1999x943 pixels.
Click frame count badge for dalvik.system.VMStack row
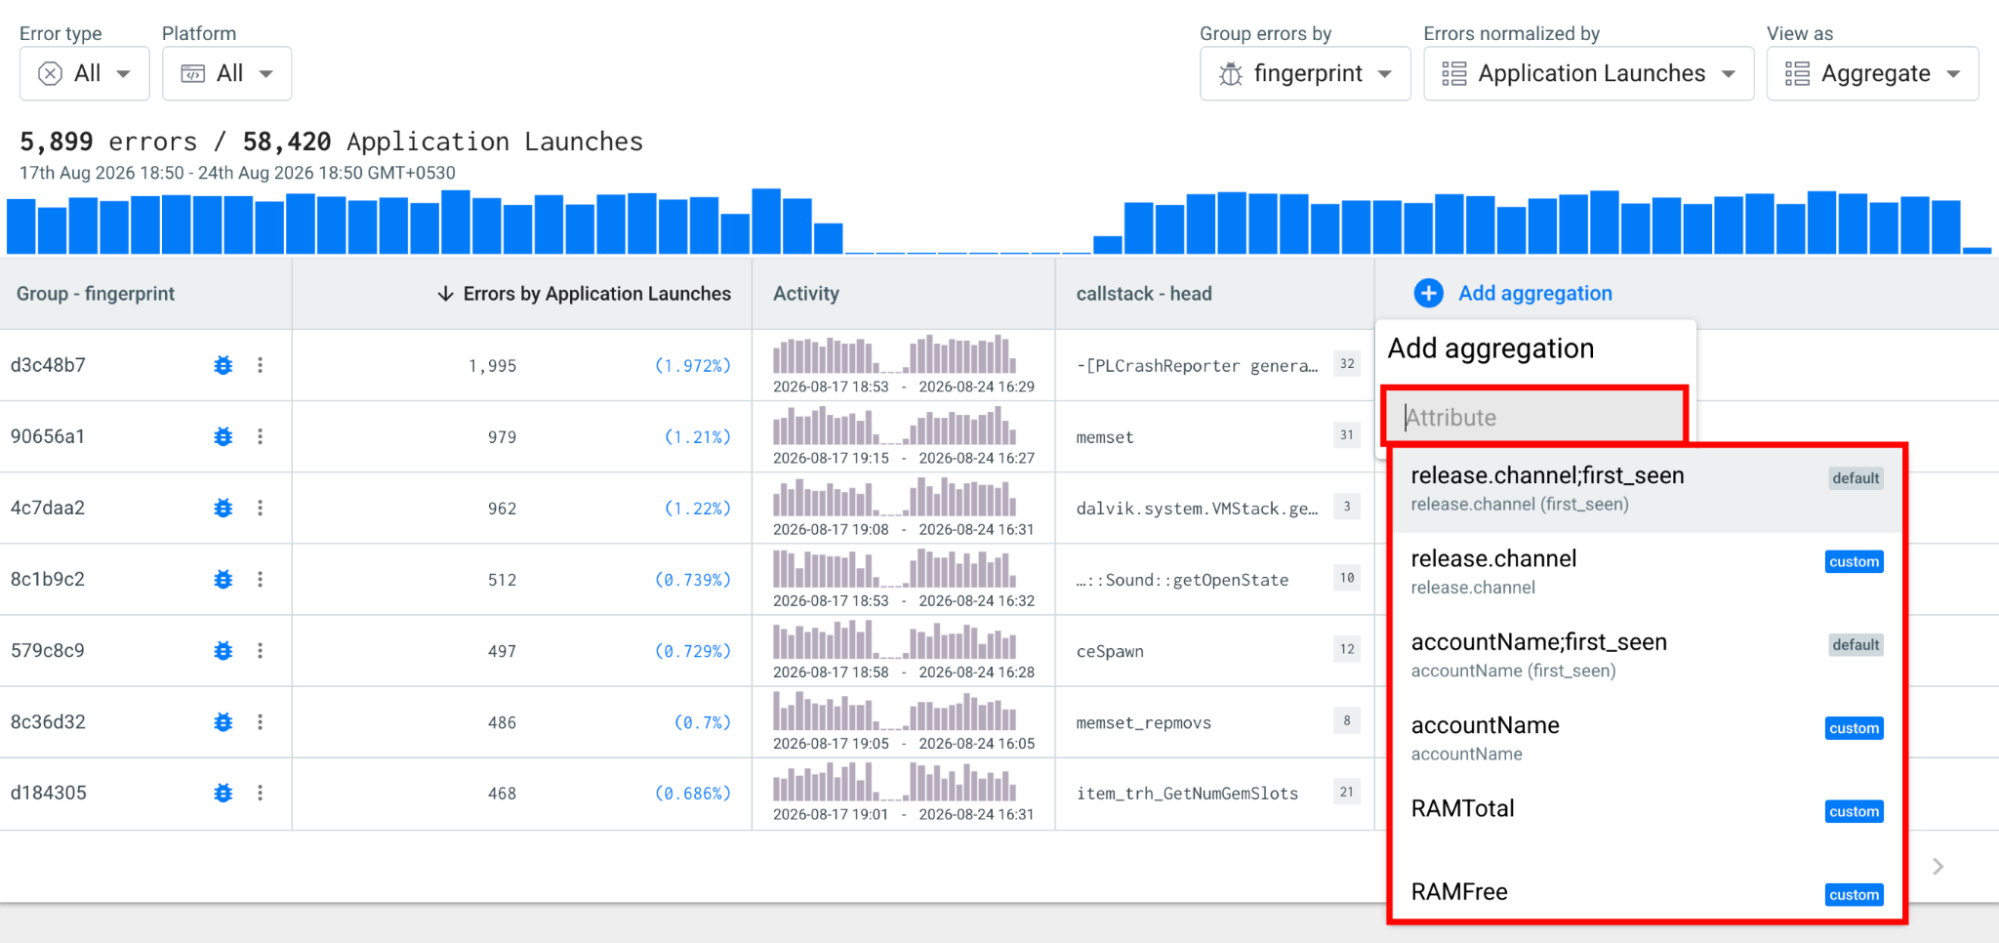coord(1347,506)
